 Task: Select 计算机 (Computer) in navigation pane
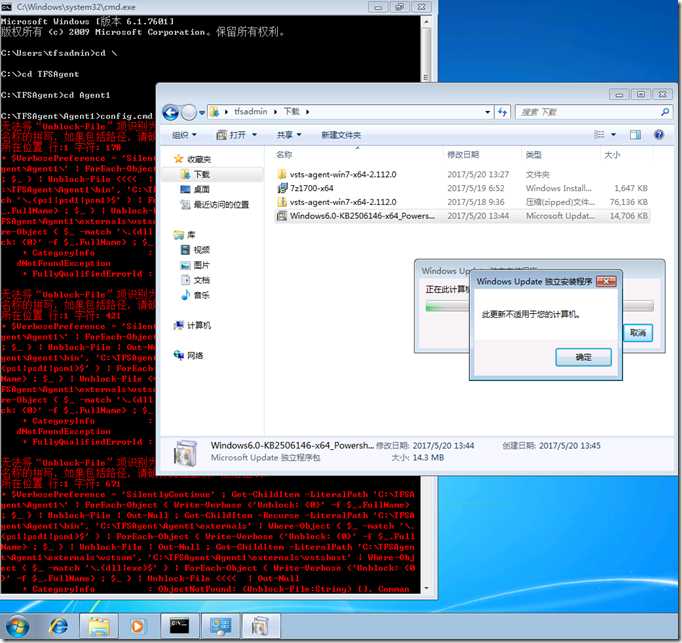[x=192, y=325]
